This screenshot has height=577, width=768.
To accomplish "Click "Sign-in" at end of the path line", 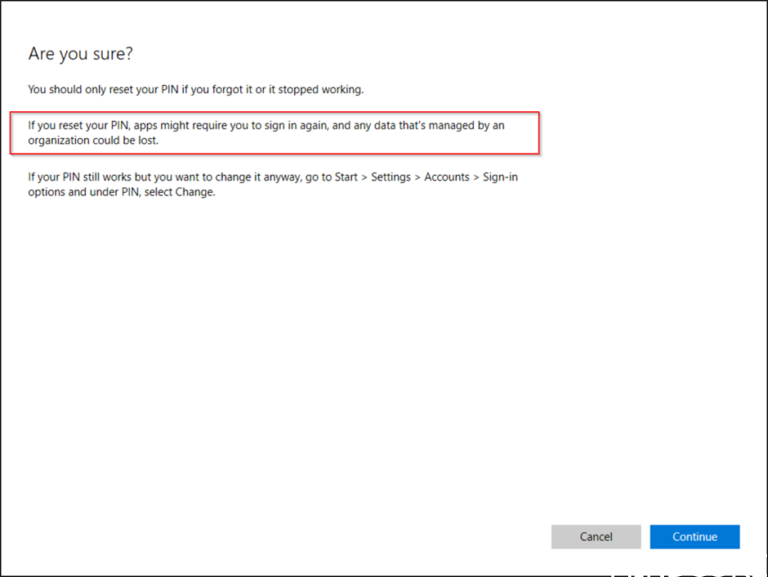I will click(501, 177).
